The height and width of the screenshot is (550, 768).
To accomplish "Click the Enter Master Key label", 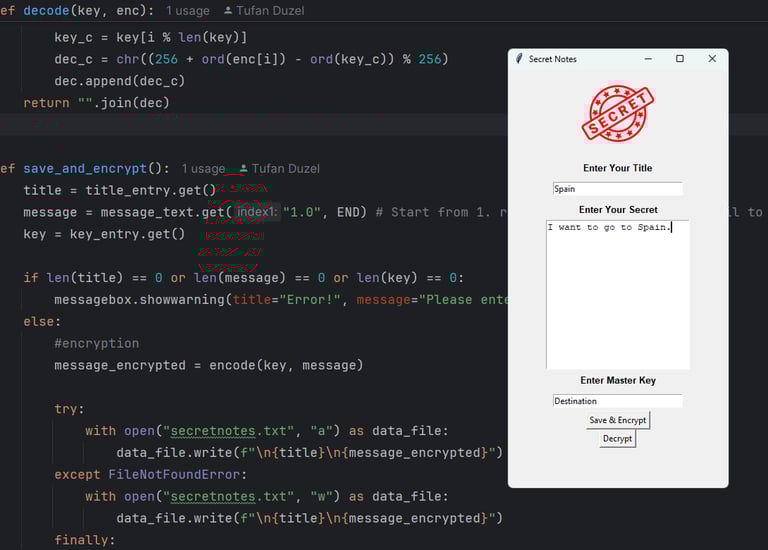I will pos(618,381).
